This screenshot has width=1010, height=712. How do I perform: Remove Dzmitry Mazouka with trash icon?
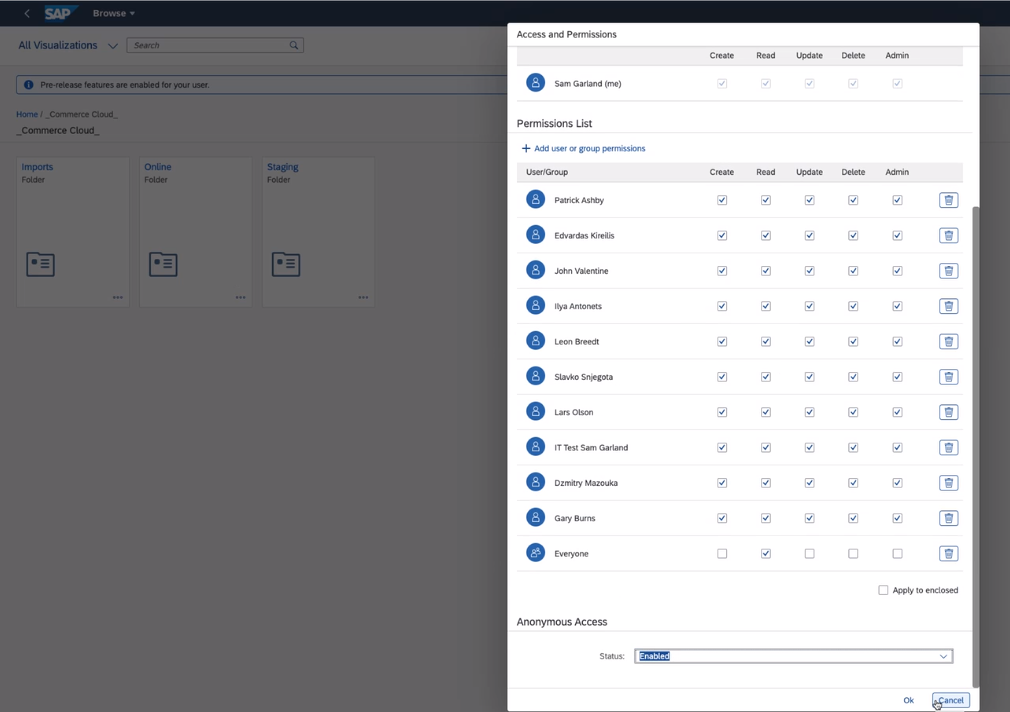pos(948,483)
